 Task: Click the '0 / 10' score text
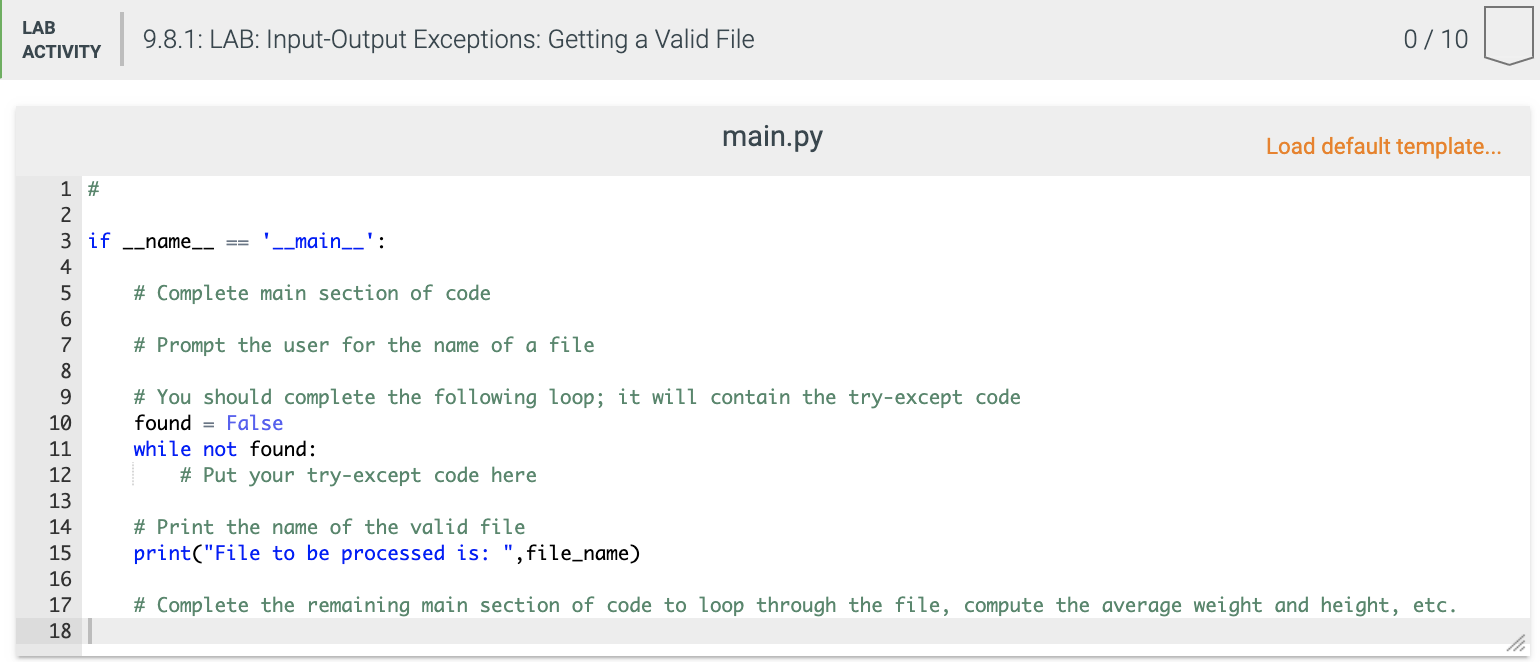(x=1436, y=39)
